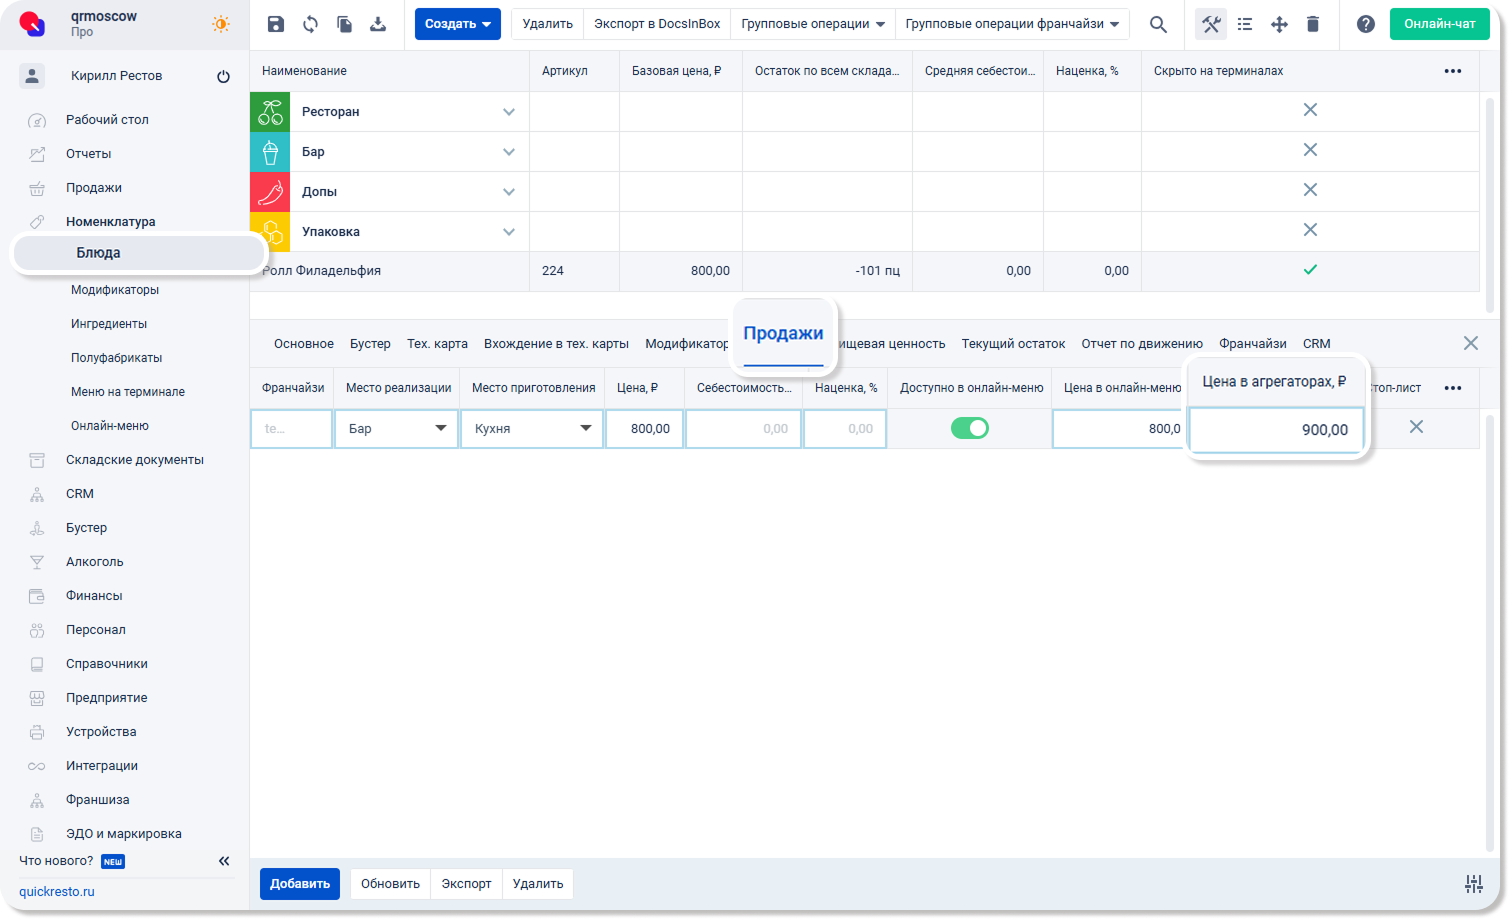Open Складские документы in sidebar
This screenshot has height=919, width=1509.
(x=134, y=460)
